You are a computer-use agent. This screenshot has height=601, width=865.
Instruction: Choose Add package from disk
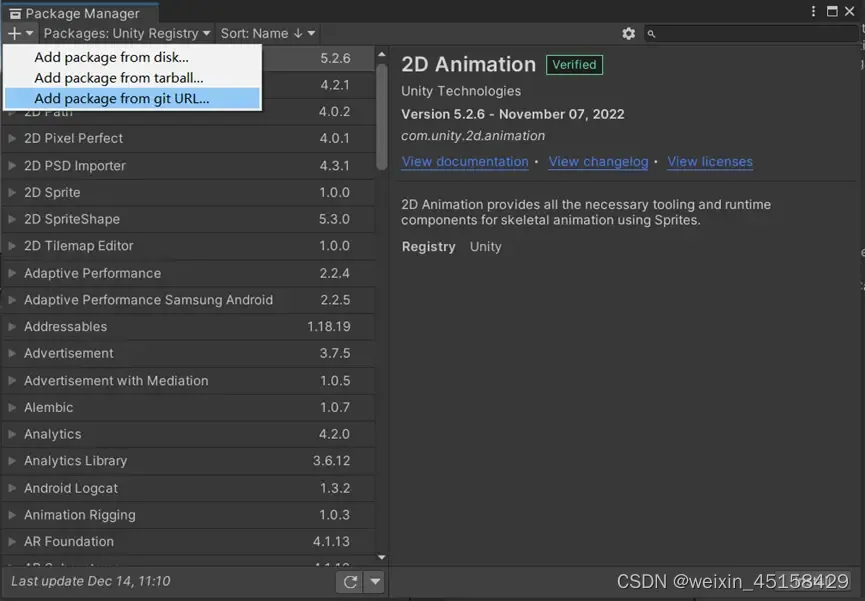click(x=132, y=57)
